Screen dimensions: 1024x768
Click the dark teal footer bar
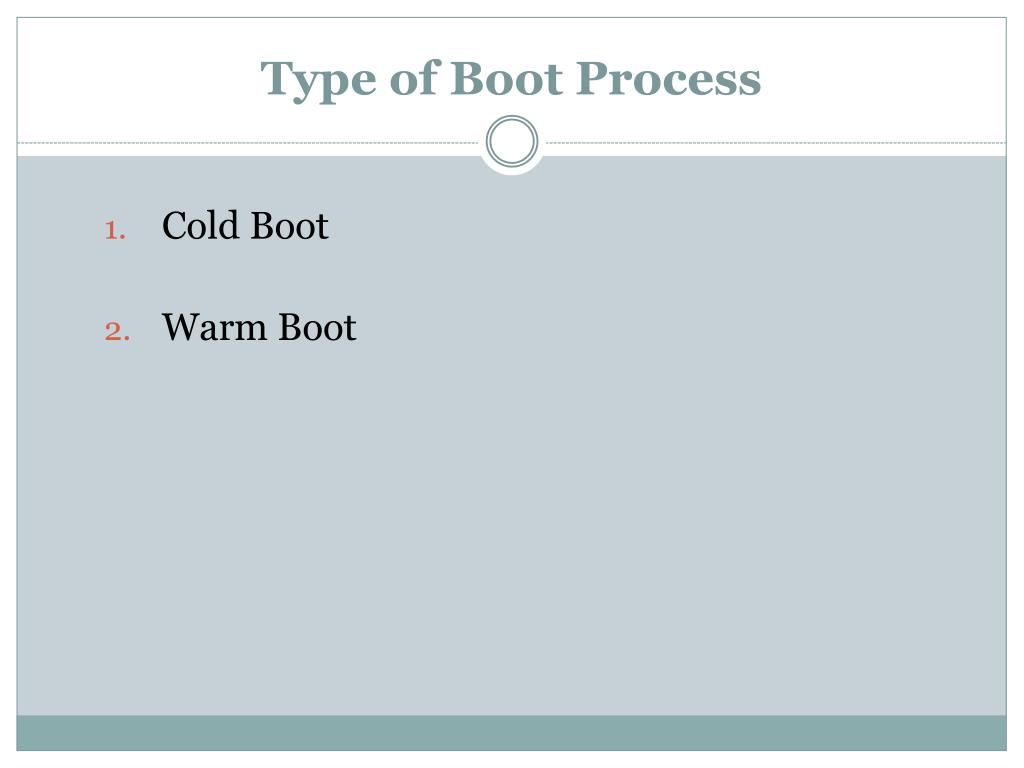tap(511, 733)
